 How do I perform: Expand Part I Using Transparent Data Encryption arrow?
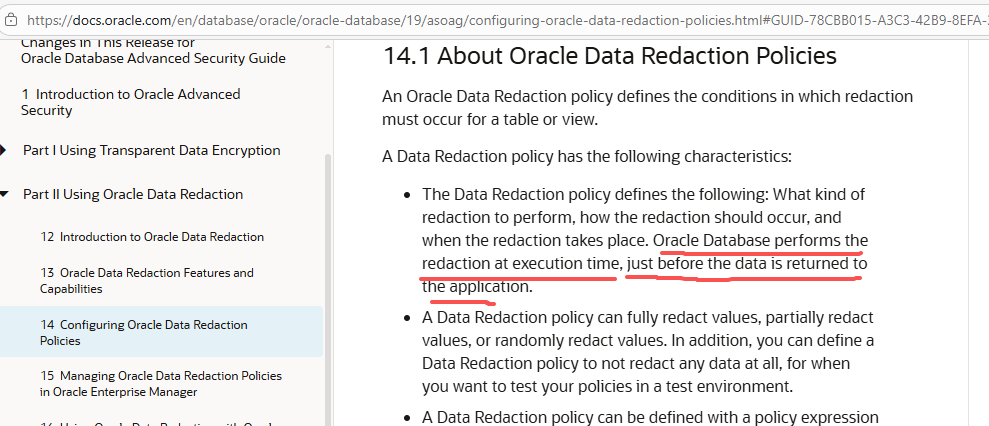coord(4,150)
